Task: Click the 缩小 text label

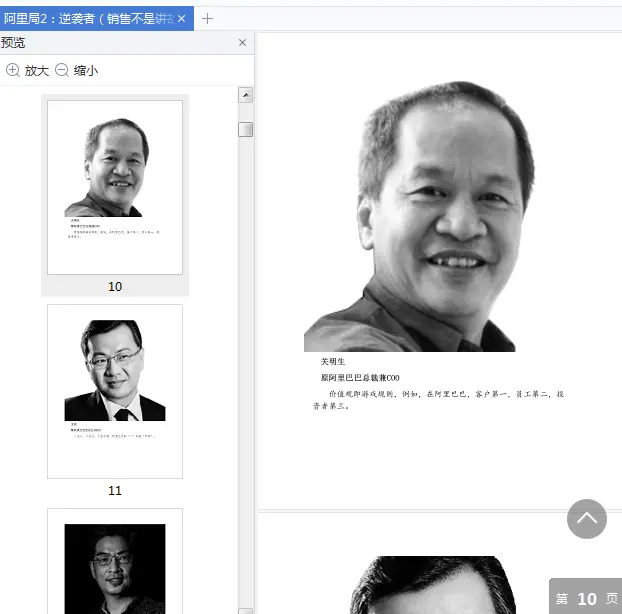Action: point(86,71)
